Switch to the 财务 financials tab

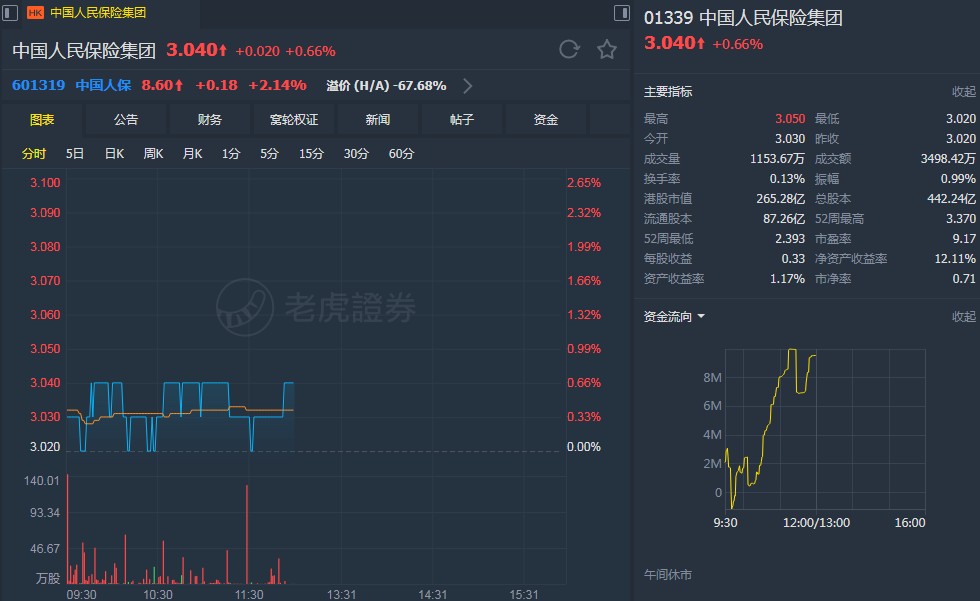[209, 118]
